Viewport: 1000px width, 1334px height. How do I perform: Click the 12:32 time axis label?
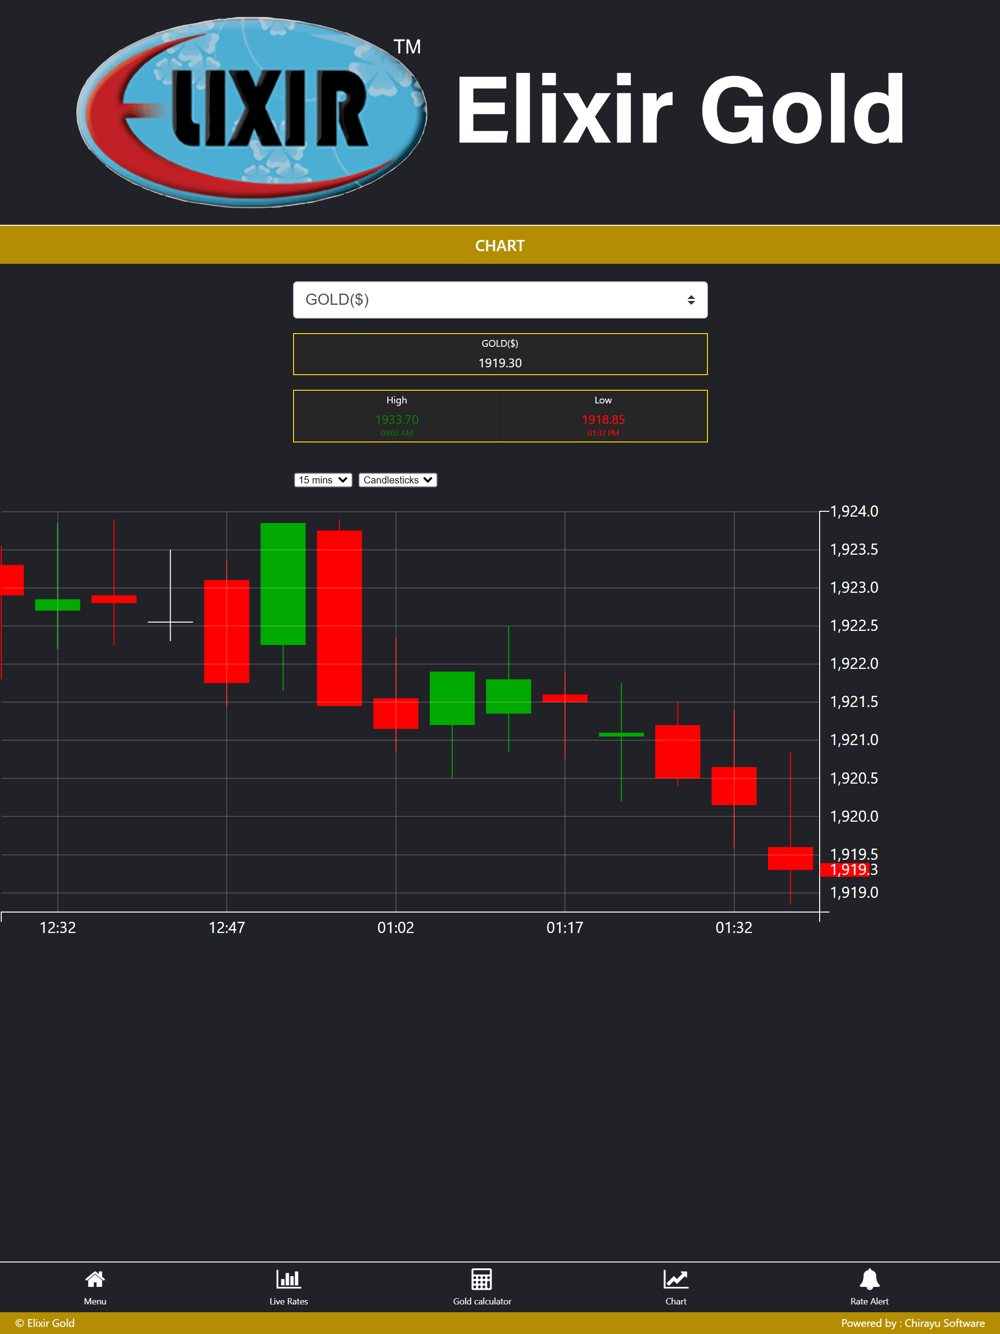pos(58,928)
